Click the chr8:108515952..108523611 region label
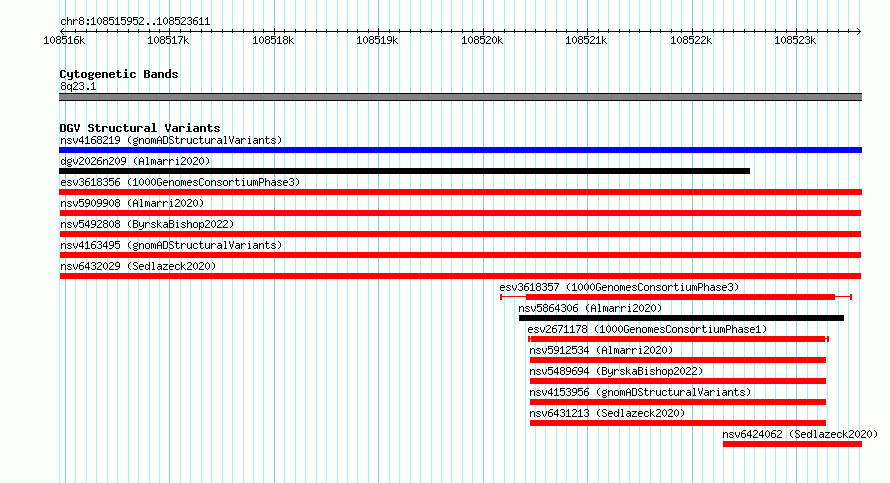The height and width of the screenshot is (483, 890). point(135,22)
